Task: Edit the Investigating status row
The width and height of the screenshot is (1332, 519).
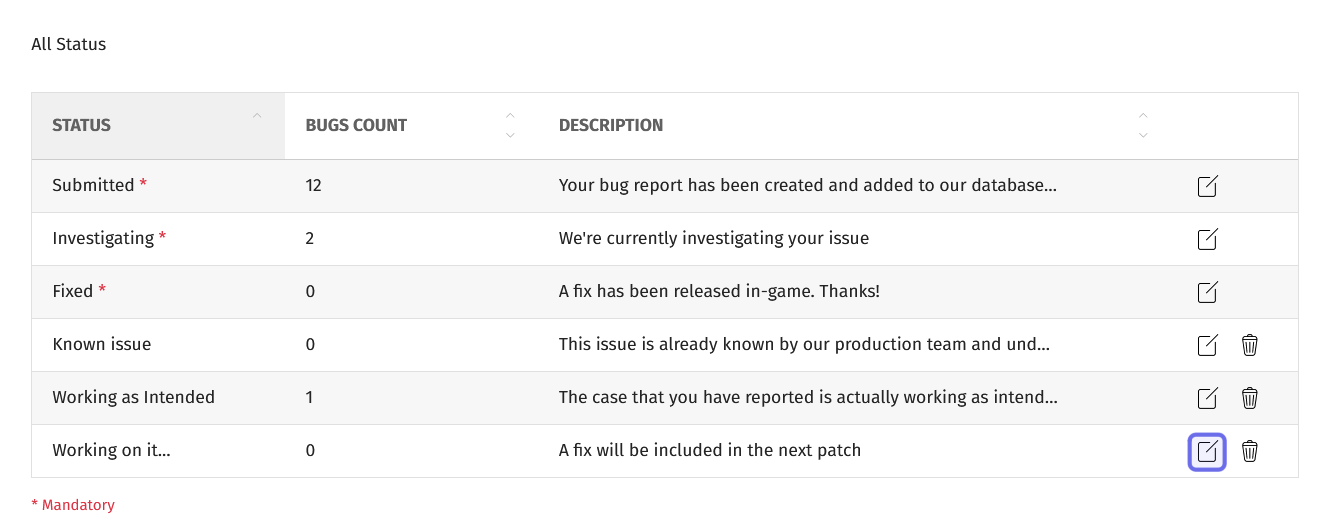Action: [1207, 239]
